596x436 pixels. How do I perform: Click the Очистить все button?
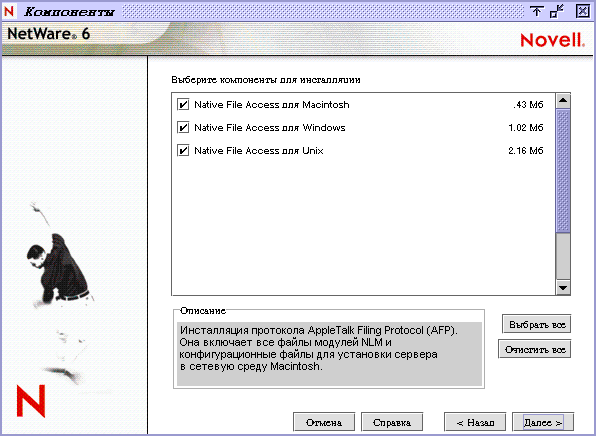coord(535,349)
